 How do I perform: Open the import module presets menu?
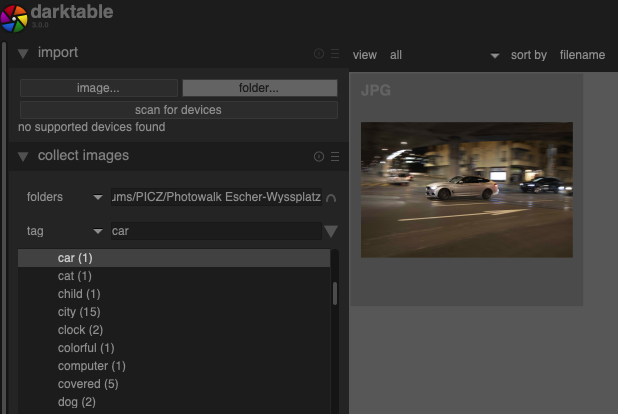tap(335, 54)
